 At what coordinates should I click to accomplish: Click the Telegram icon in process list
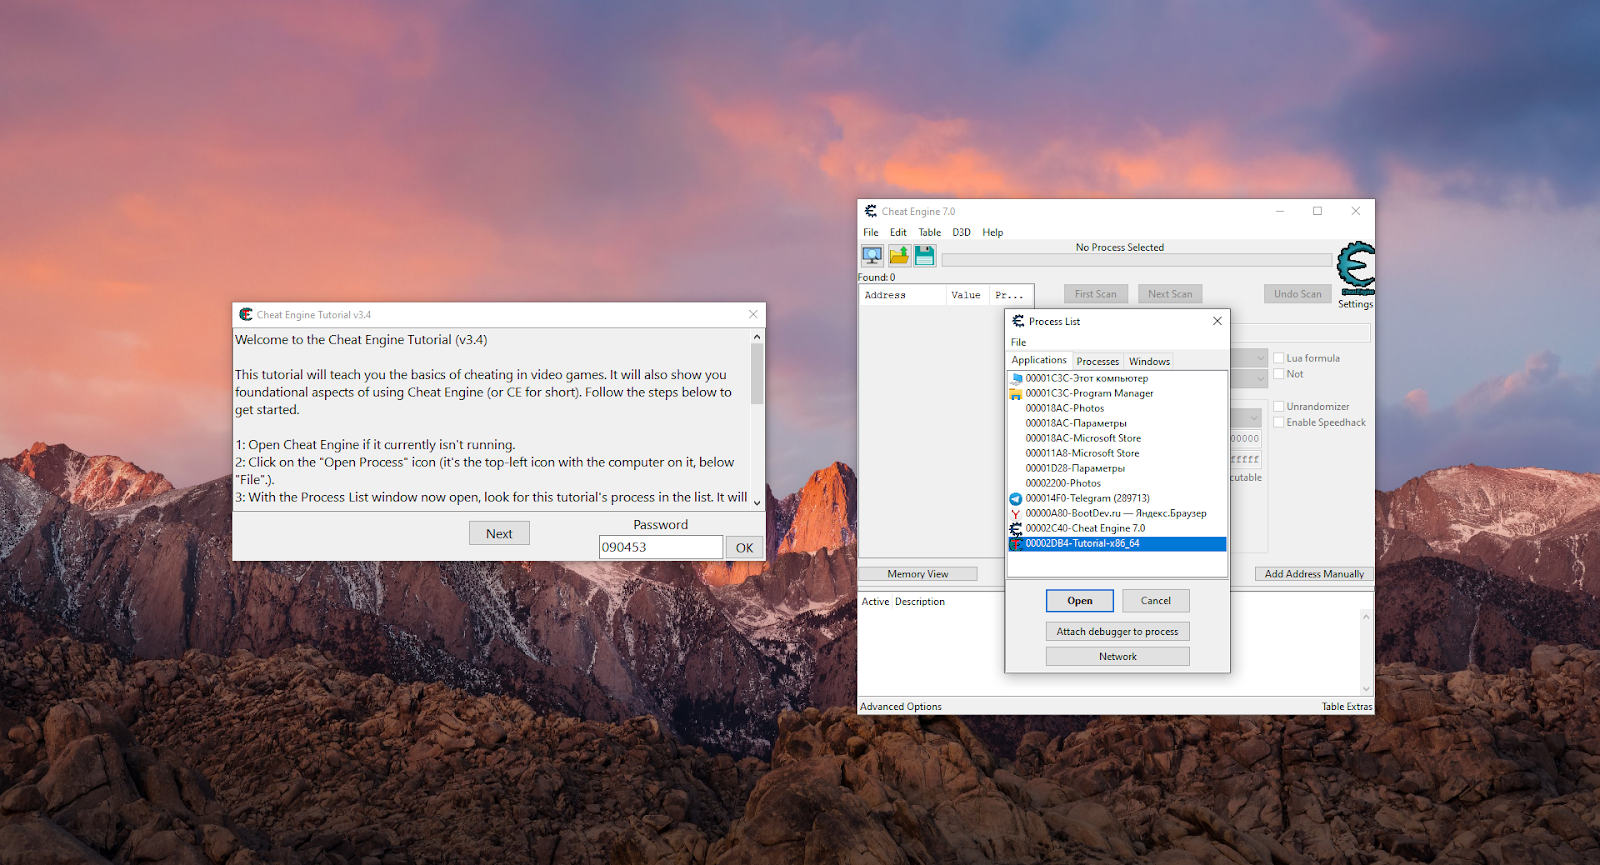coord(1016,498)
